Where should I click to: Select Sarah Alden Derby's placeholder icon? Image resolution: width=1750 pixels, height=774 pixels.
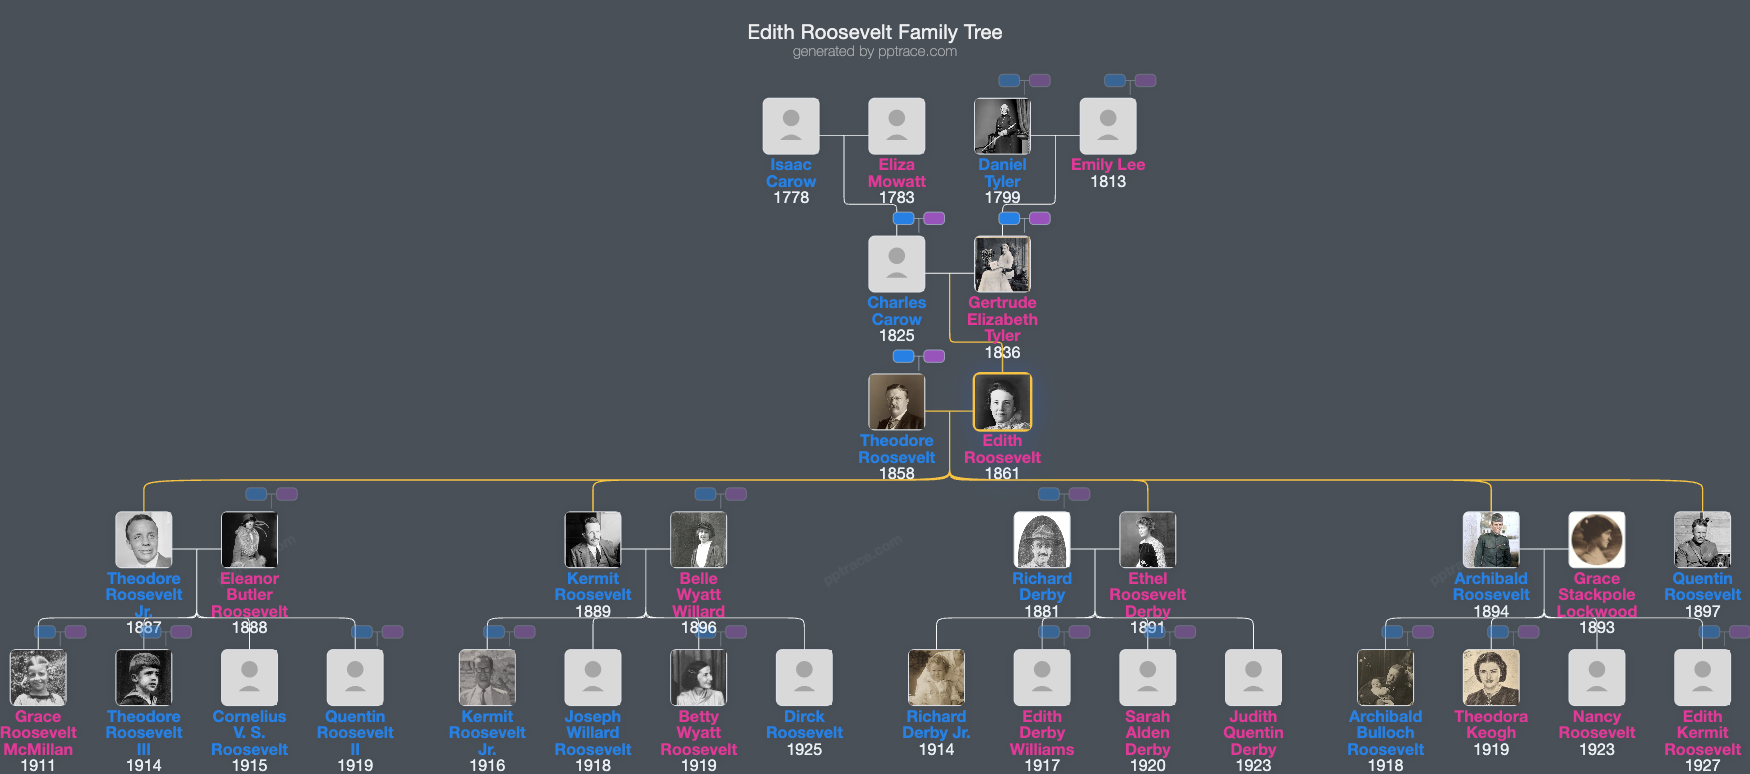tap(1148, 678)
